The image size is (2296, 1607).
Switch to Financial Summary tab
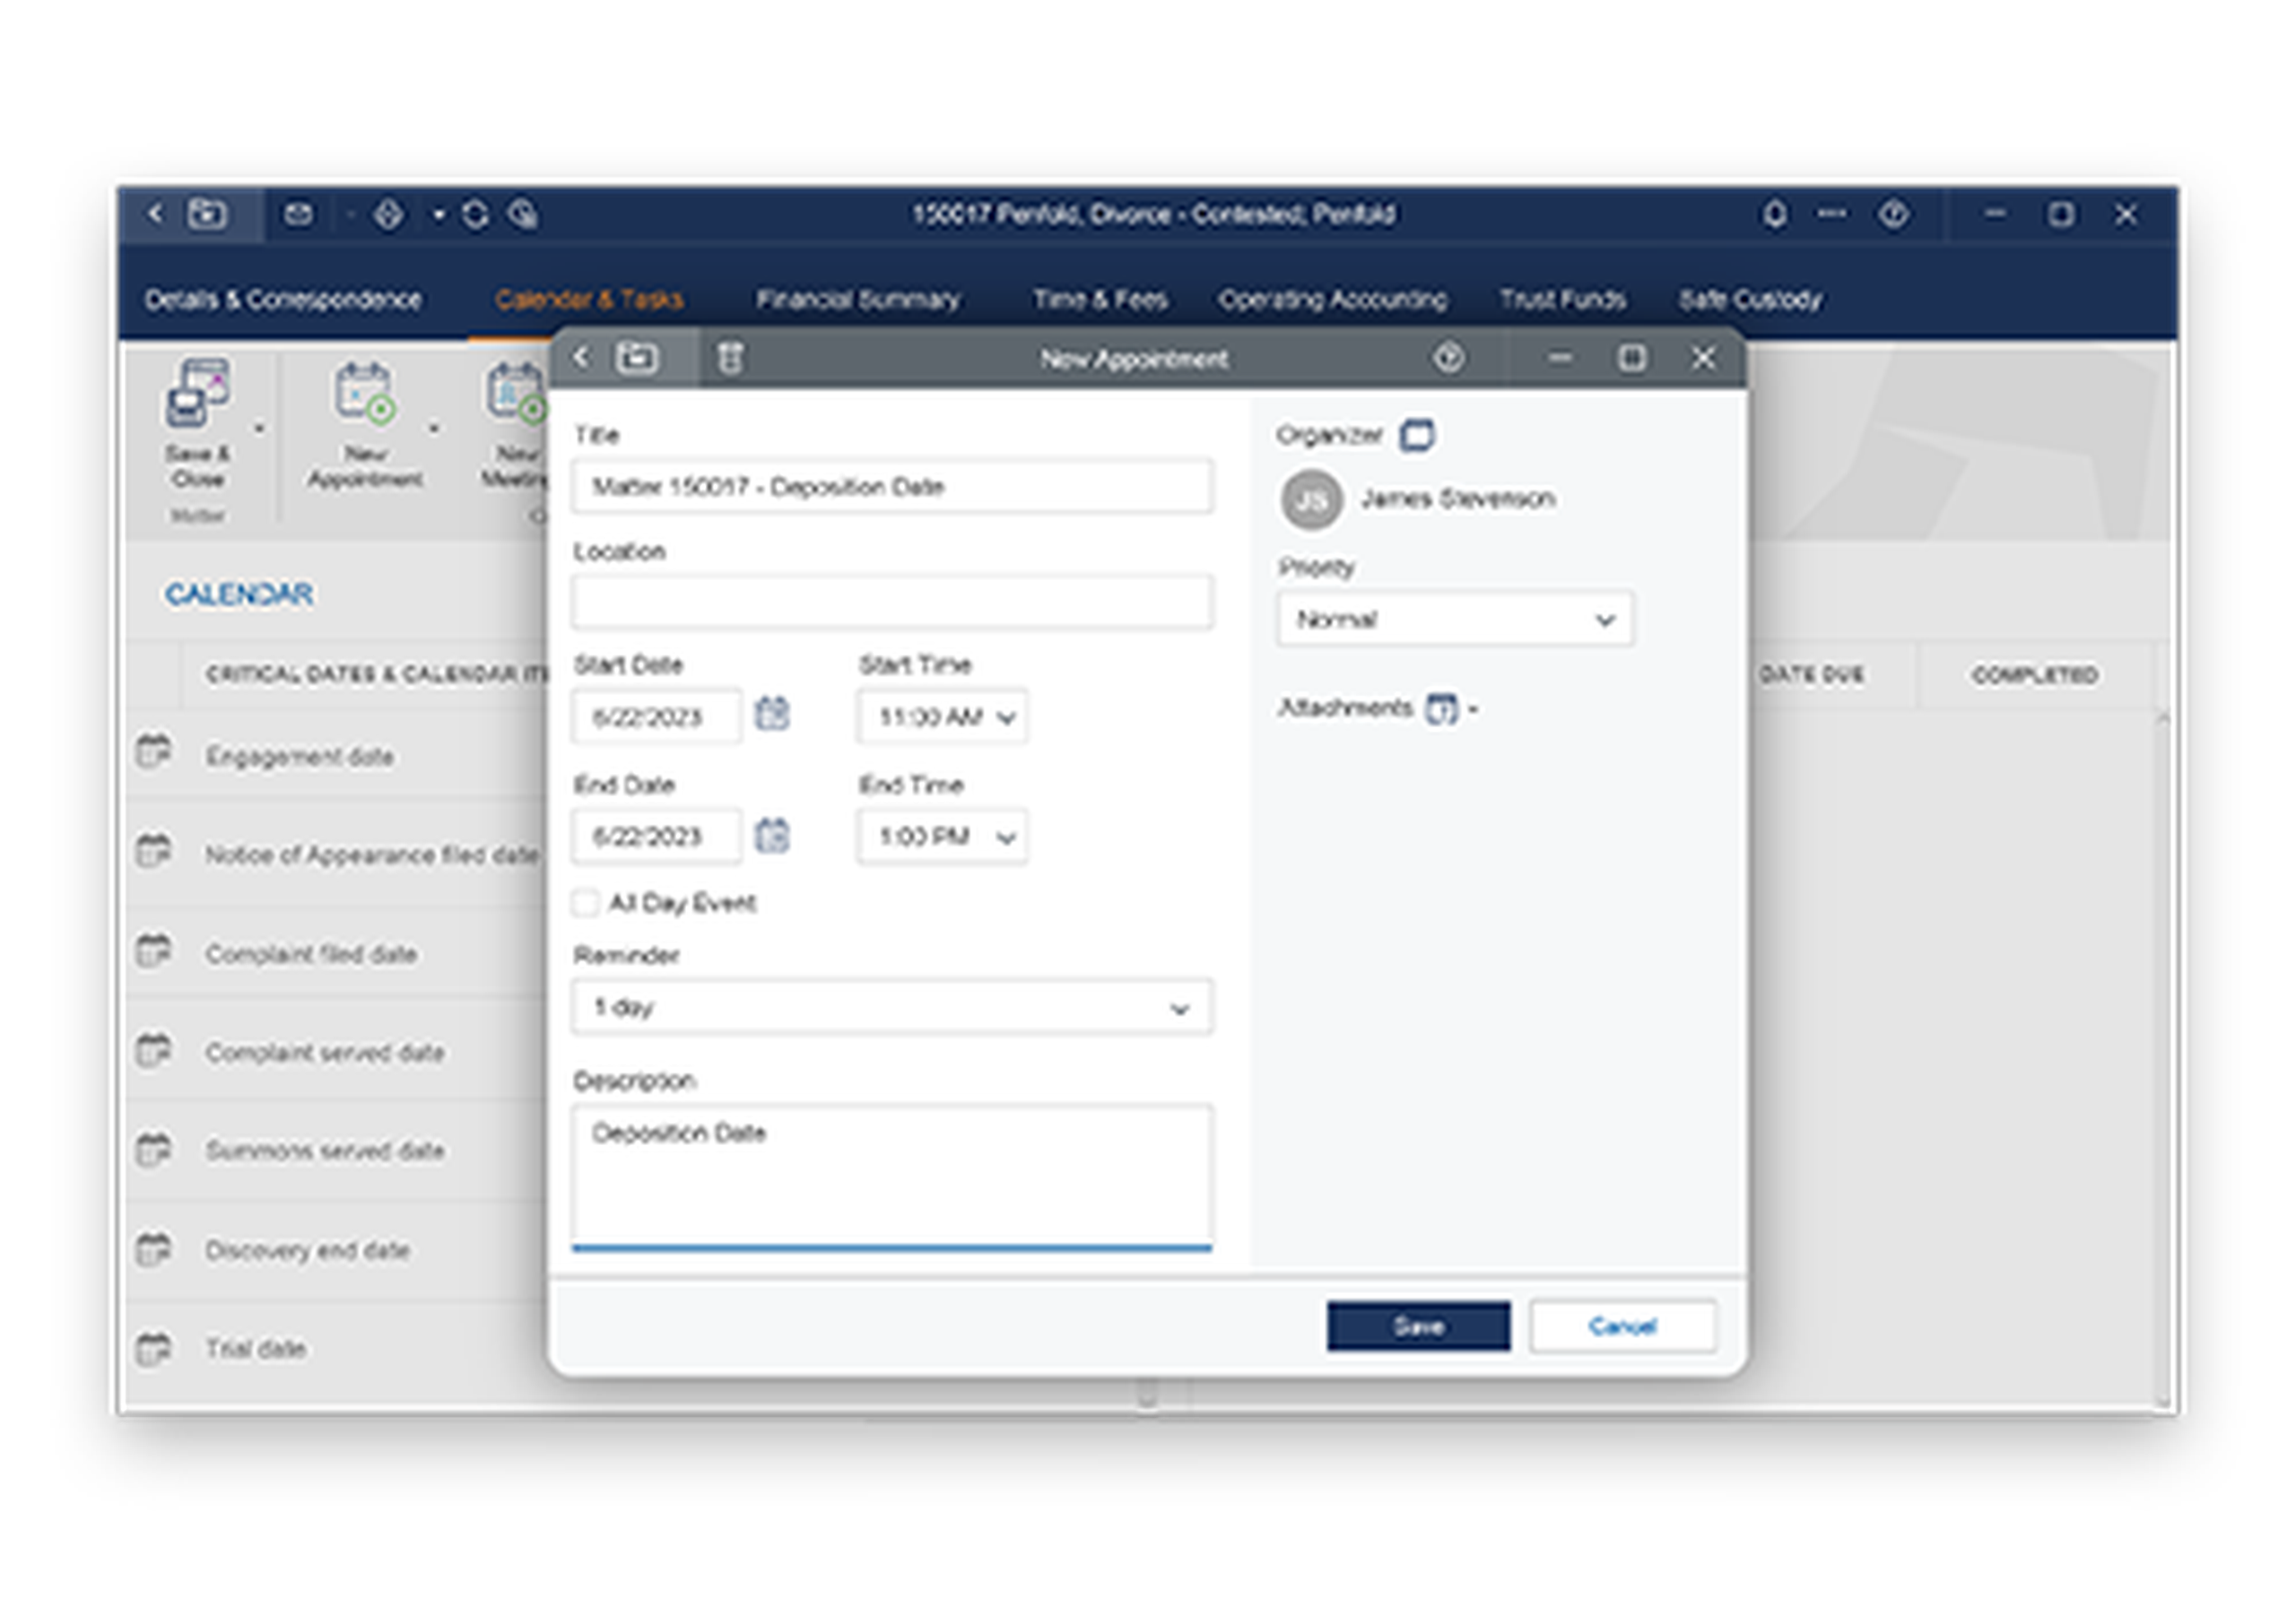857,299
